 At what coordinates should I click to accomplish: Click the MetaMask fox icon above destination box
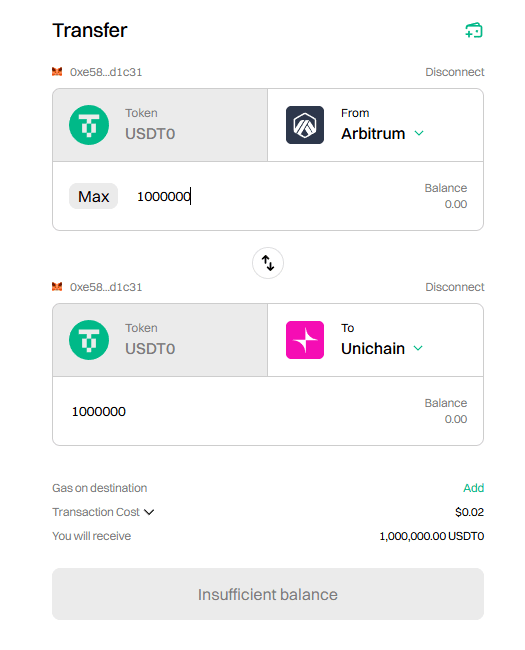(57, 286)
